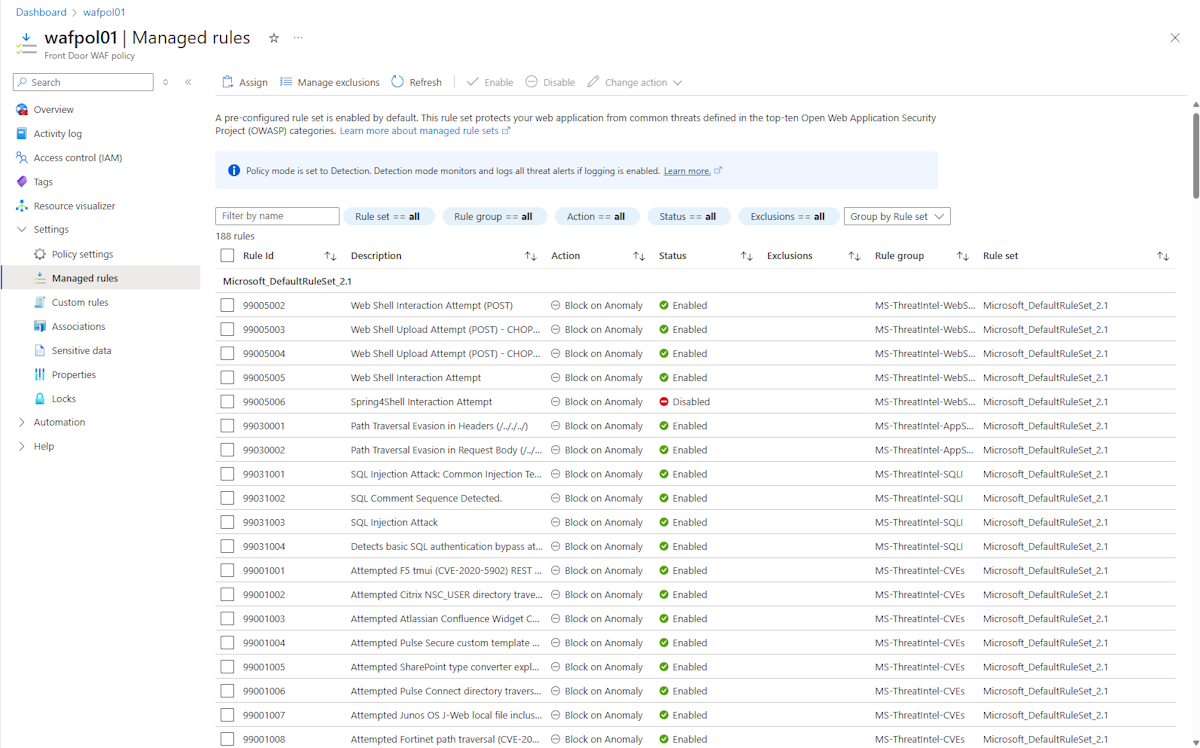Click the favorite star icon beside the title
Screen dimensions: 1200x748
coord(274,38)
